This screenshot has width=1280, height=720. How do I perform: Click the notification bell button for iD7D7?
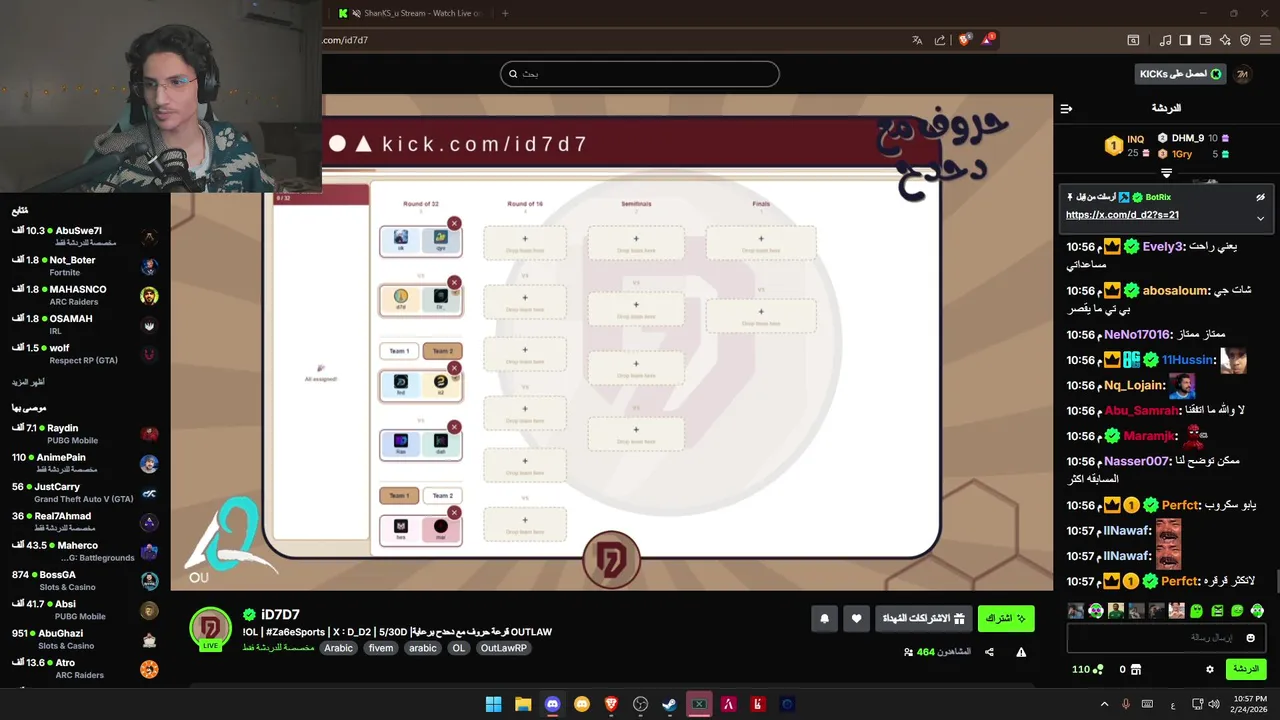pyautogui.click(x=825, y=619)
